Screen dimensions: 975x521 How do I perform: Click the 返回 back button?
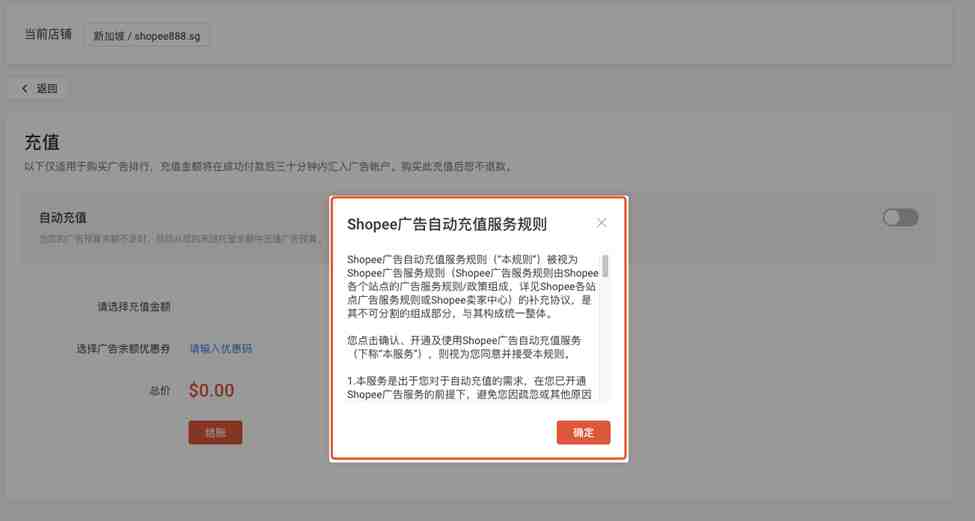tap(38, 88)
